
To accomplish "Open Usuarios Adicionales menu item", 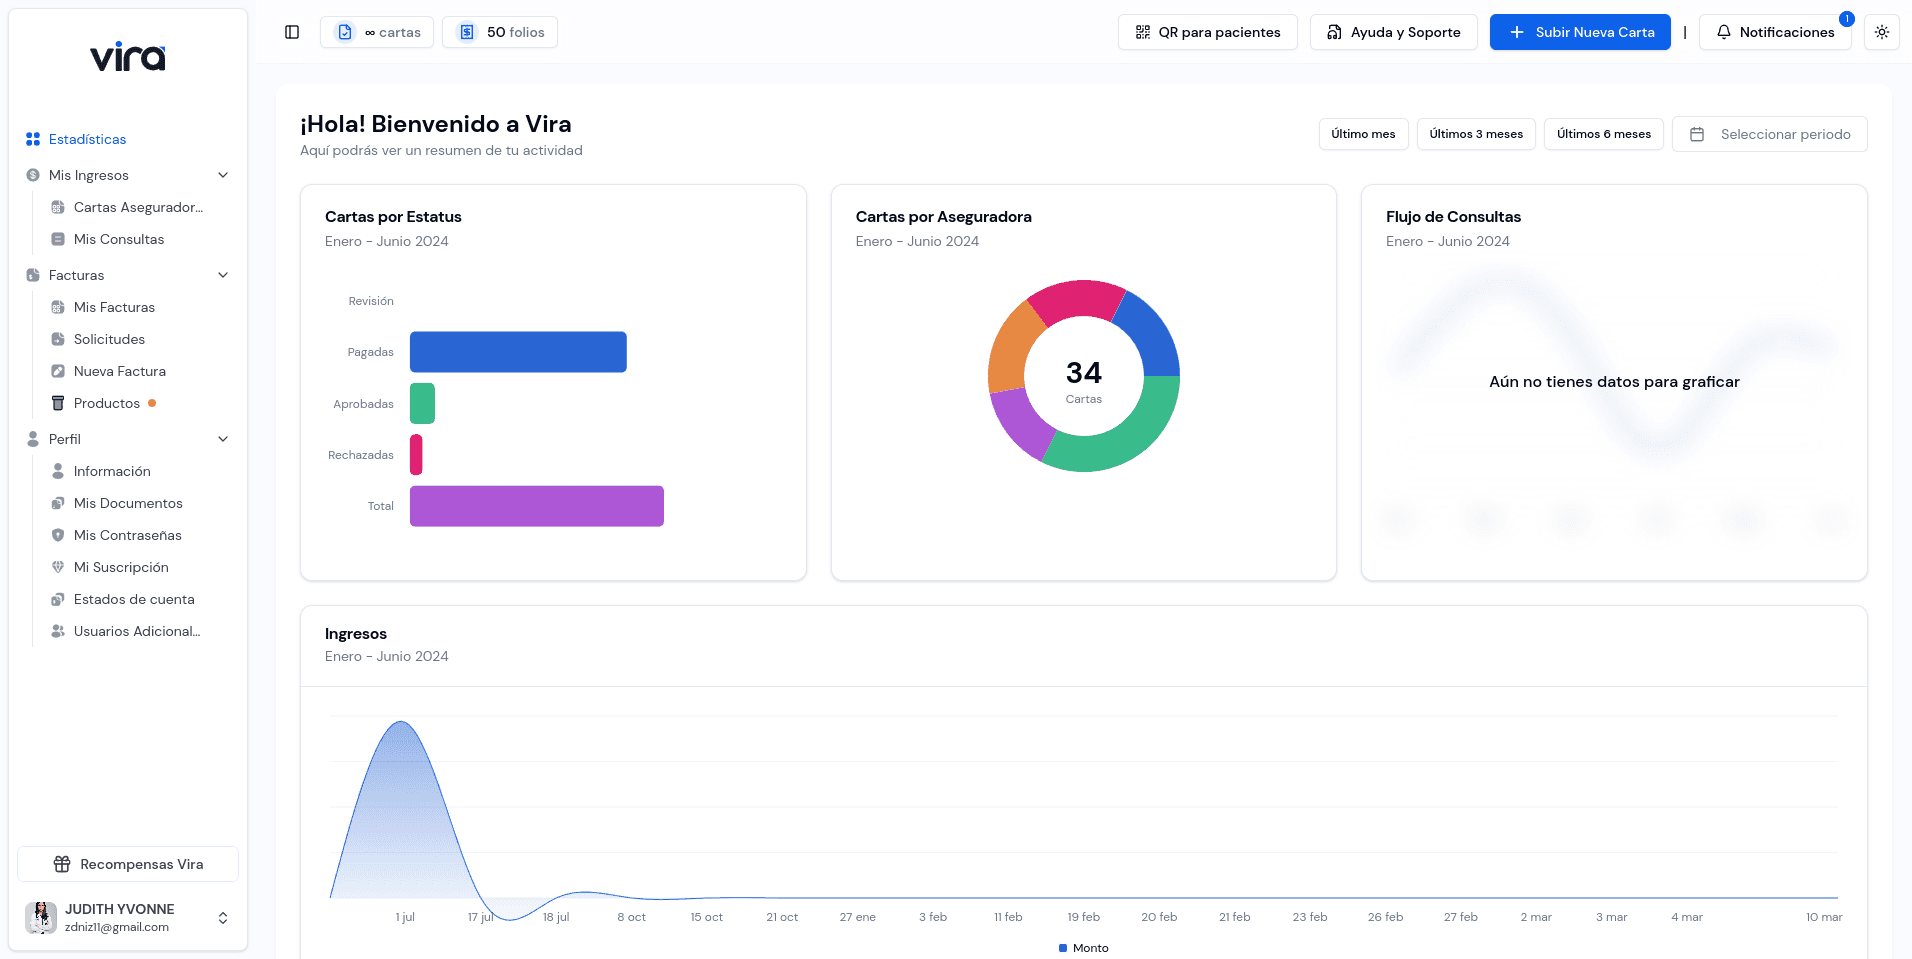I will coord(135,631).
